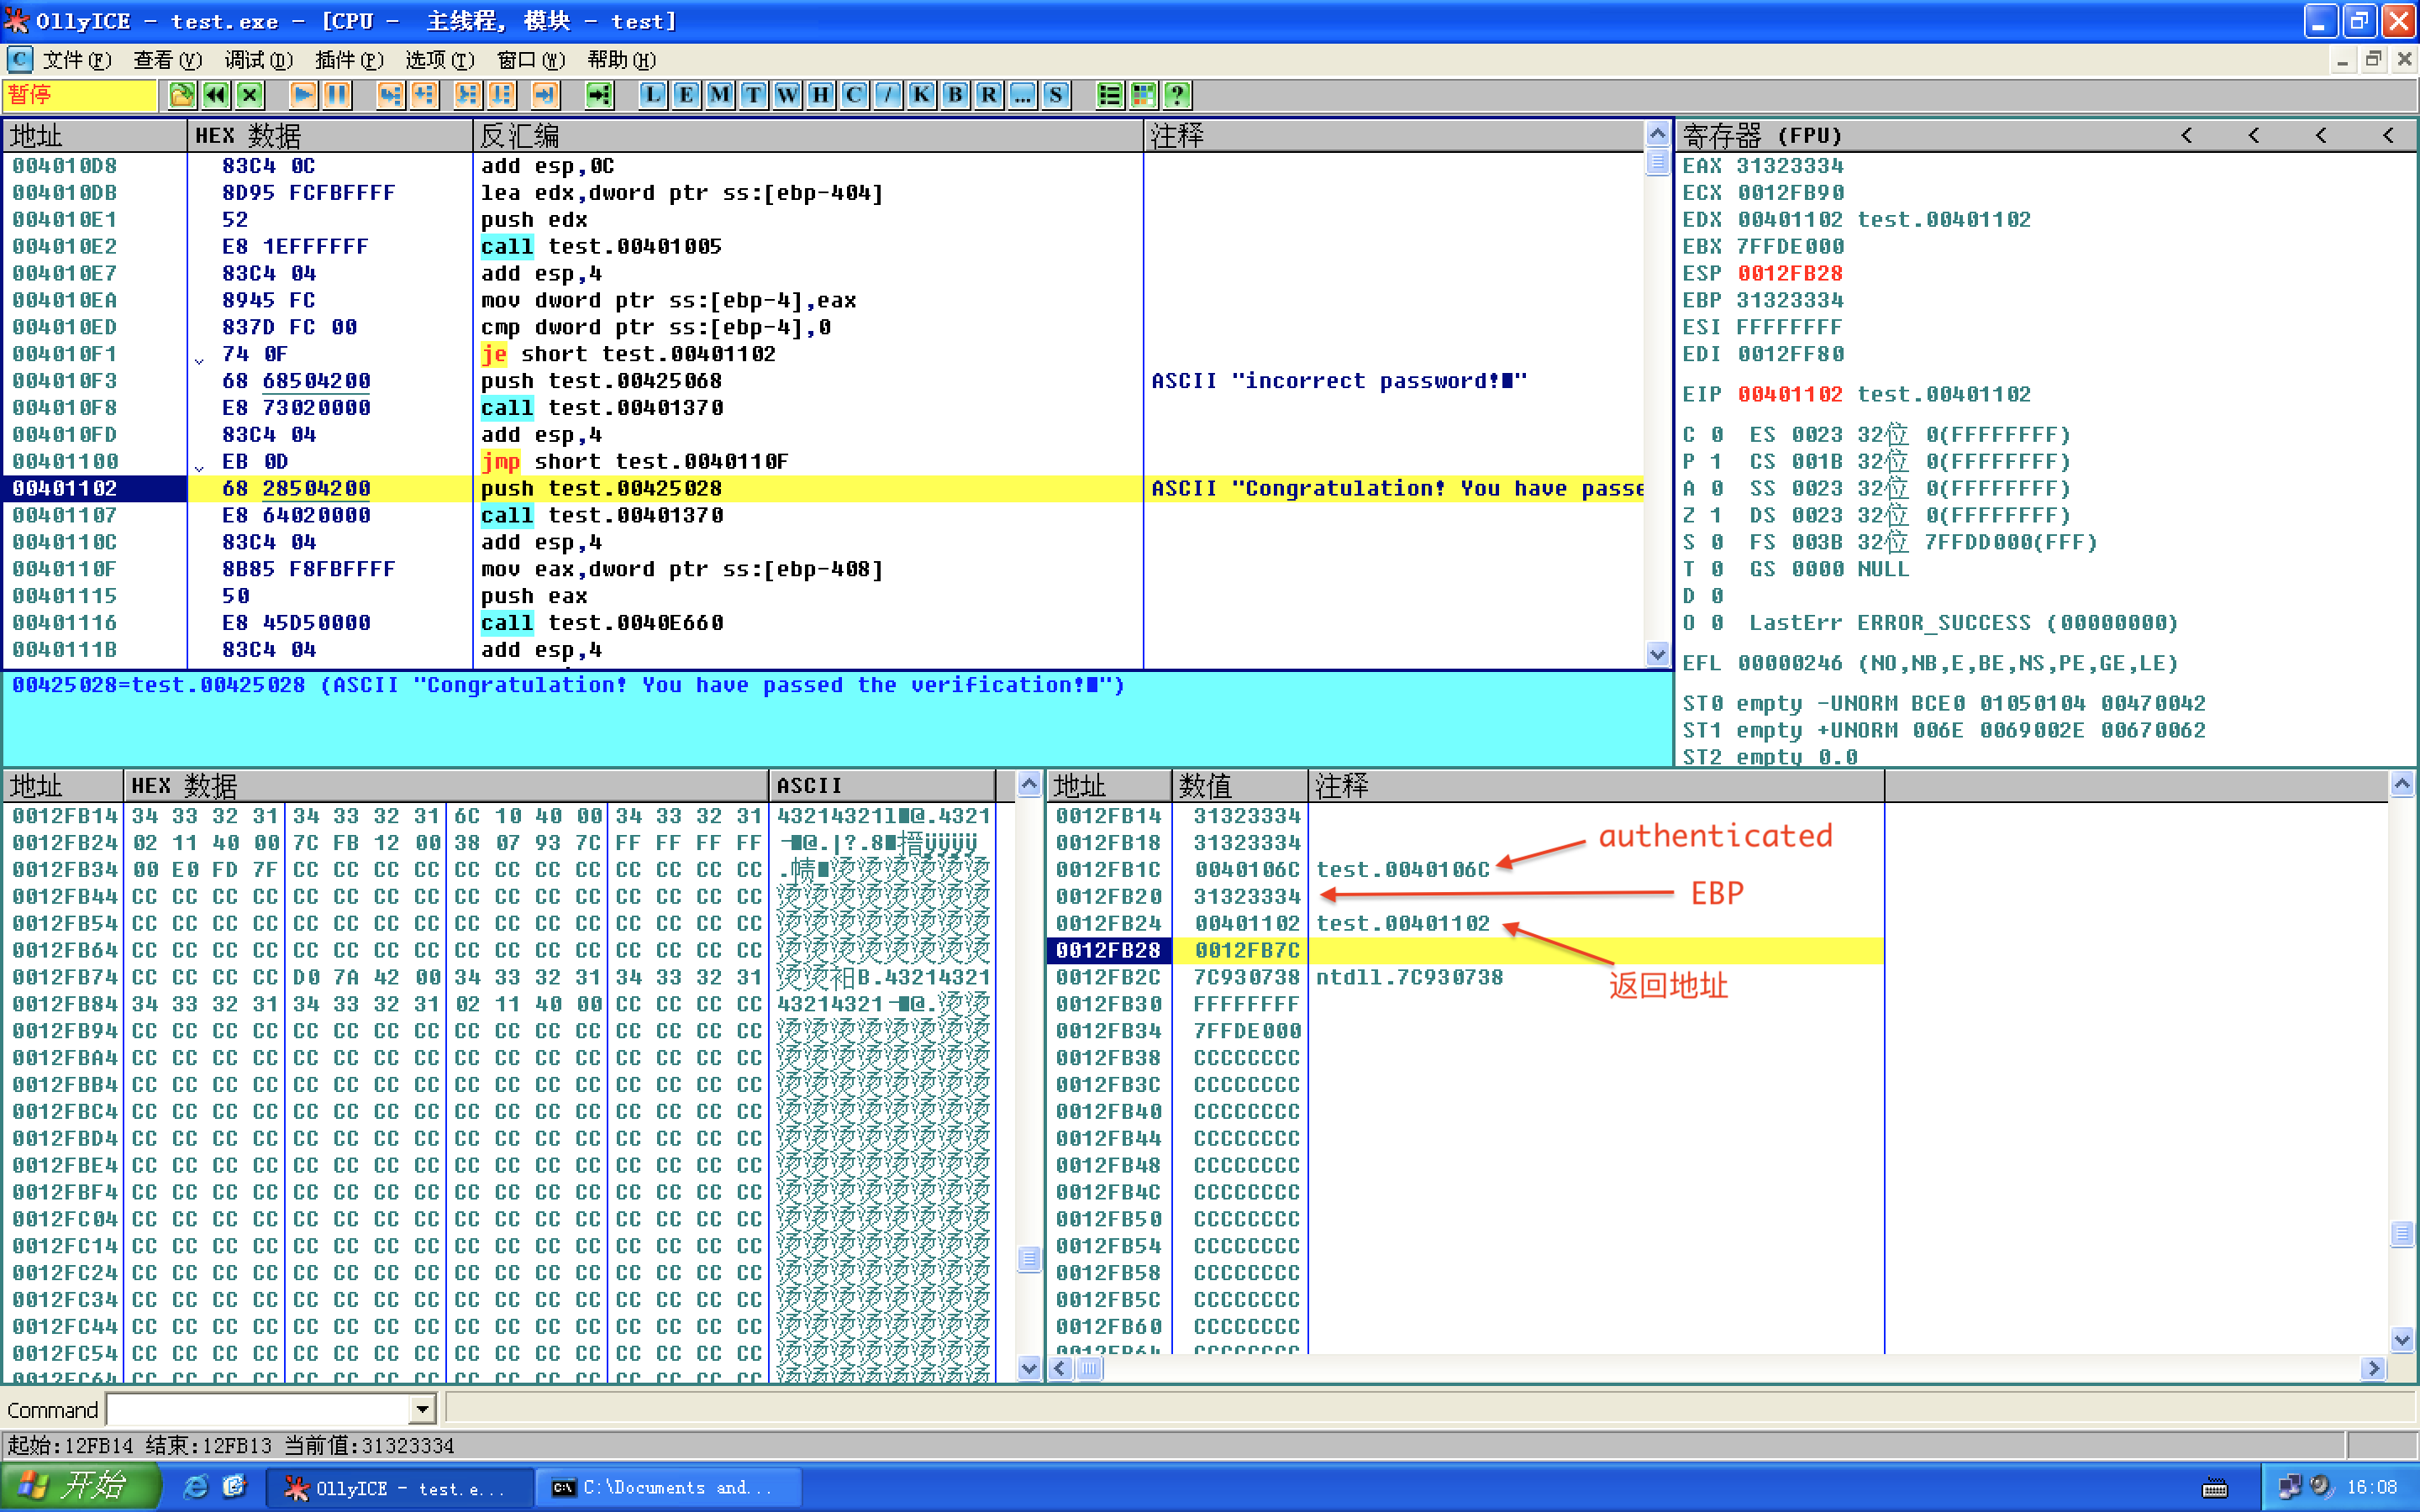Open the 帮助(H) menu

621,60
